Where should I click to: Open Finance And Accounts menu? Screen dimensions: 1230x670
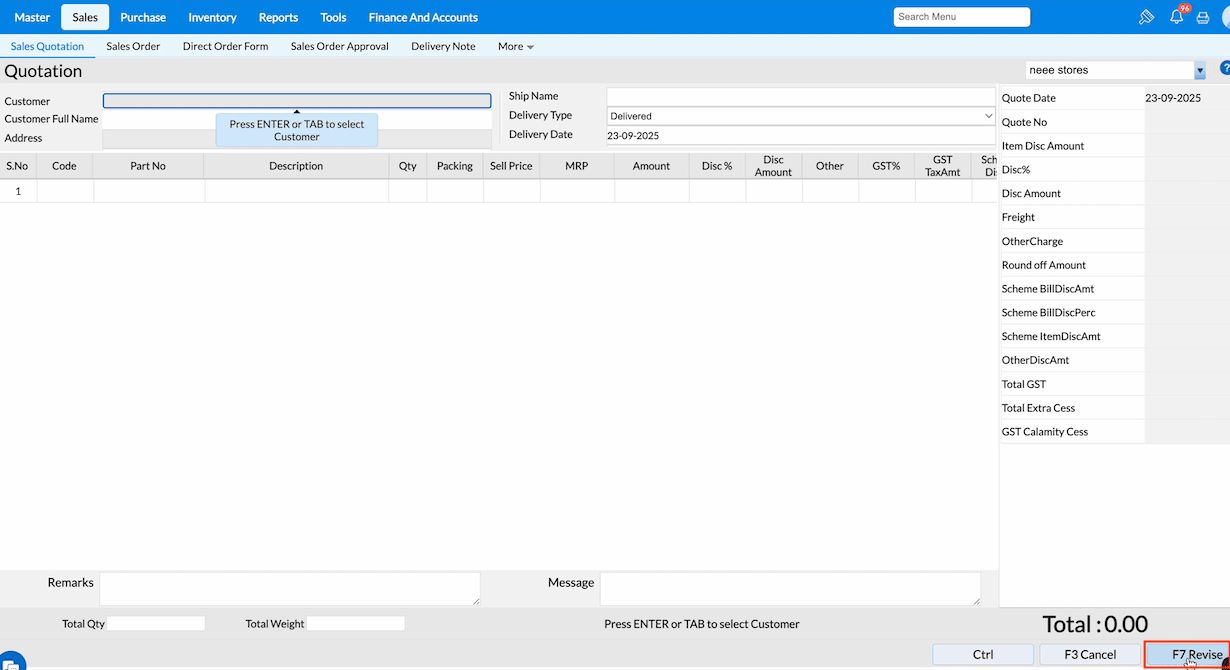(x=423, y=17)
